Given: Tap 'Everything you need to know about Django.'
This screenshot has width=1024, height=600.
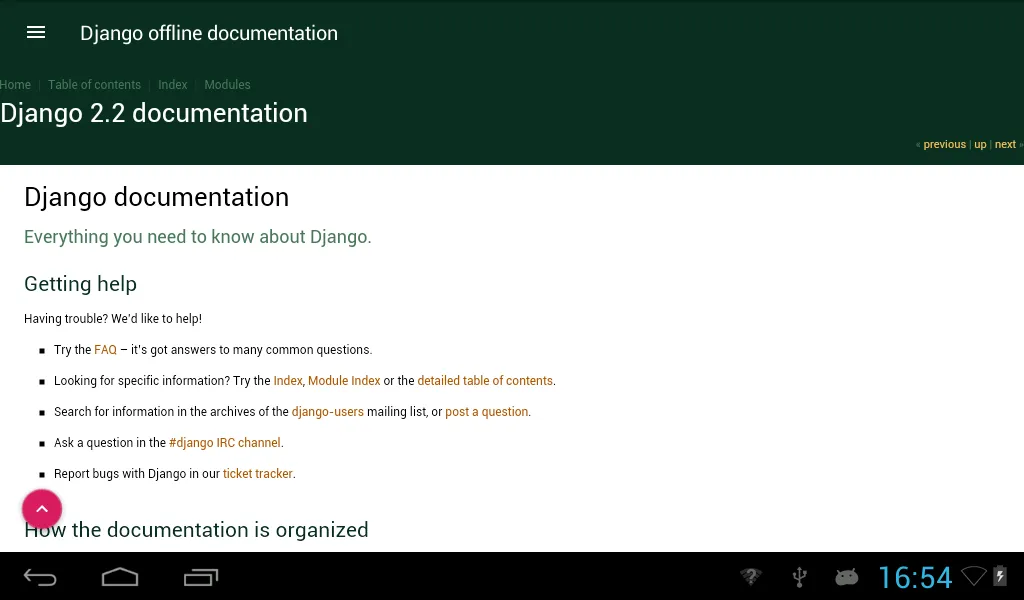Looking at the screenshot, I should point(198,237).
